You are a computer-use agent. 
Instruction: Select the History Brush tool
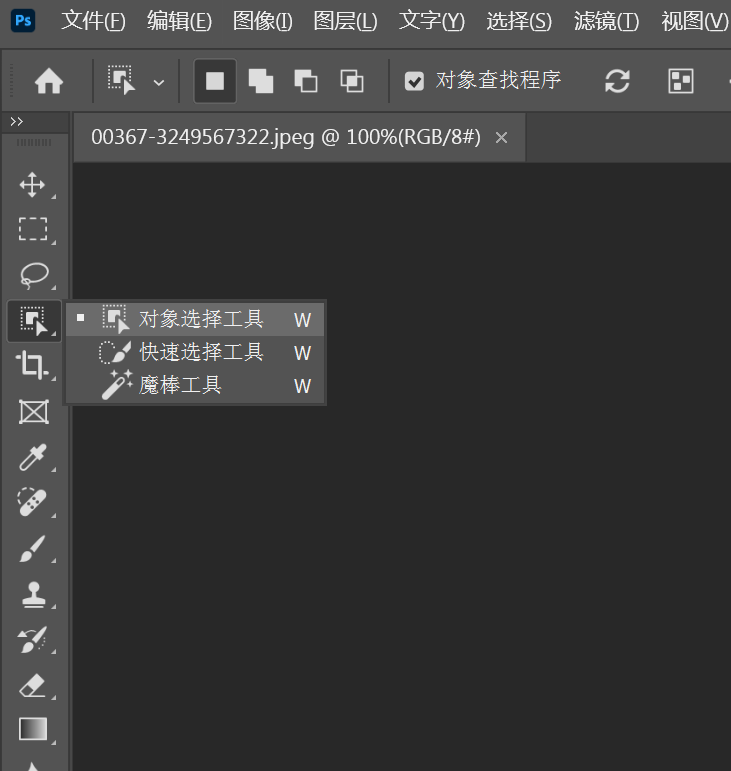[x=33, y=639]
